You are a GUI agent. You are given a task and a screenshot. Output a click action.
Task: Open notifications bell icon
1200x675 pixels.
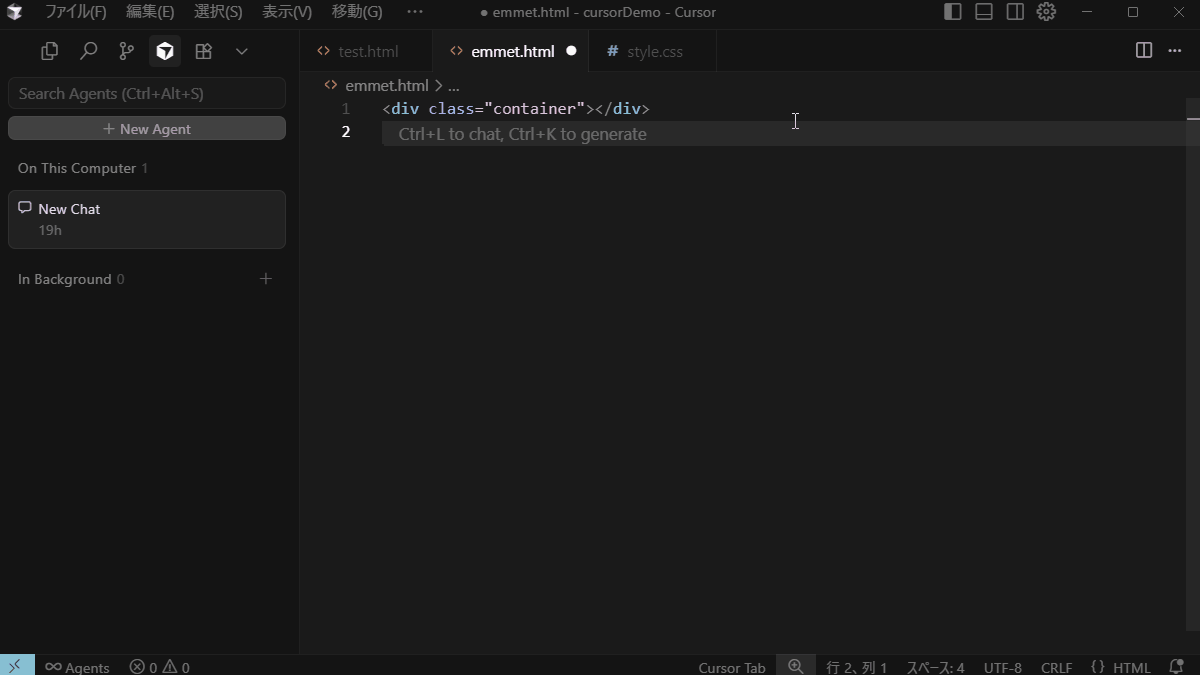pos(1177,667)
